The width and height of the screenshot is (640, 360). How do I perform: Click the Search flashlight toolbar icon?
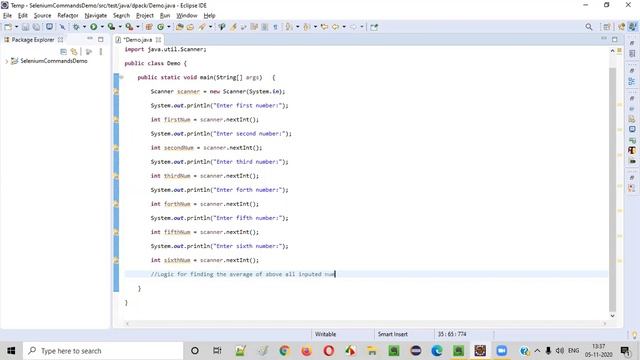tap(202, 27)
